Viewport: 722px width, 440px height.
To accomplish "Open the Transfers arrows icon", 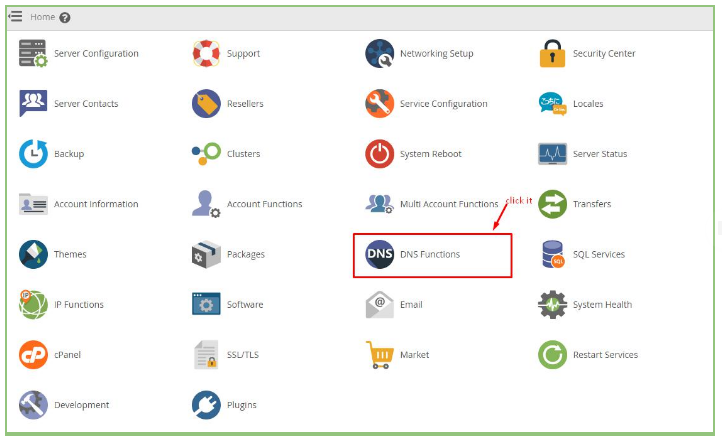I will point(552,204).
